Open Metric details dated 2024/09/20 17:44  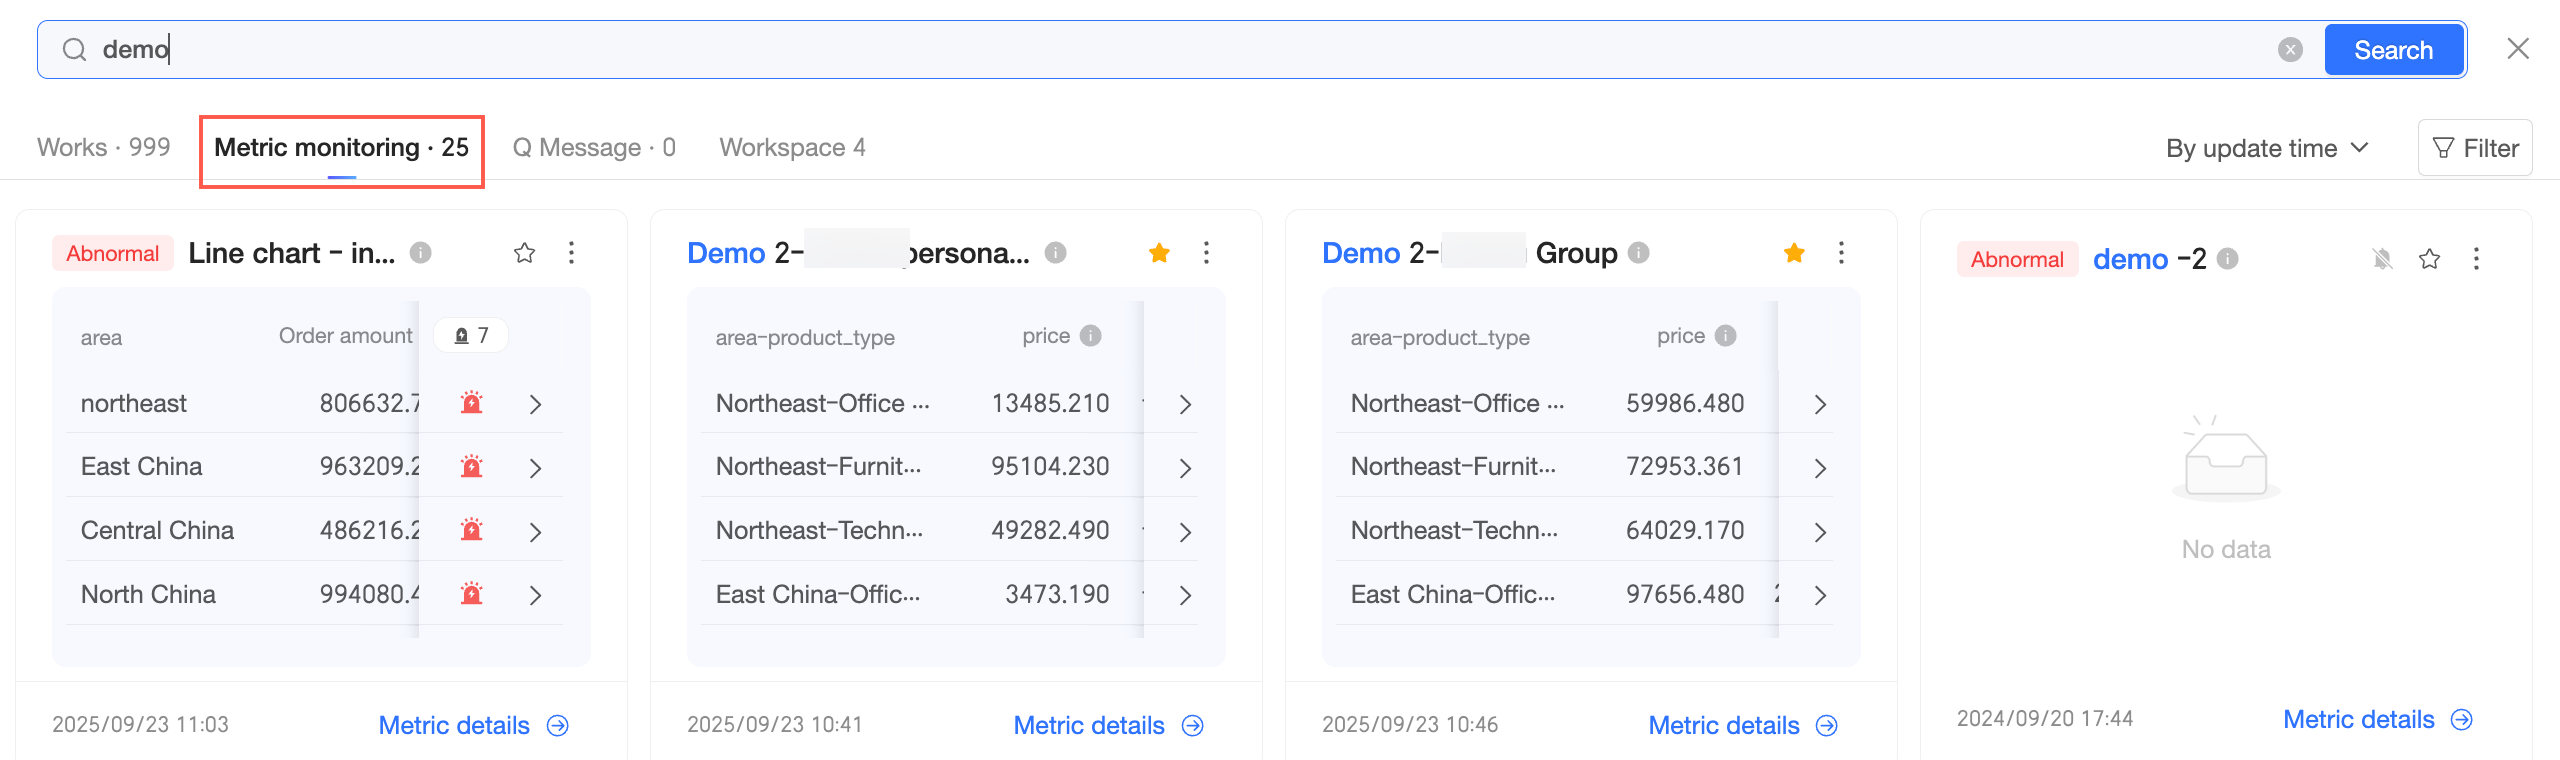(x=2378, y=719)
